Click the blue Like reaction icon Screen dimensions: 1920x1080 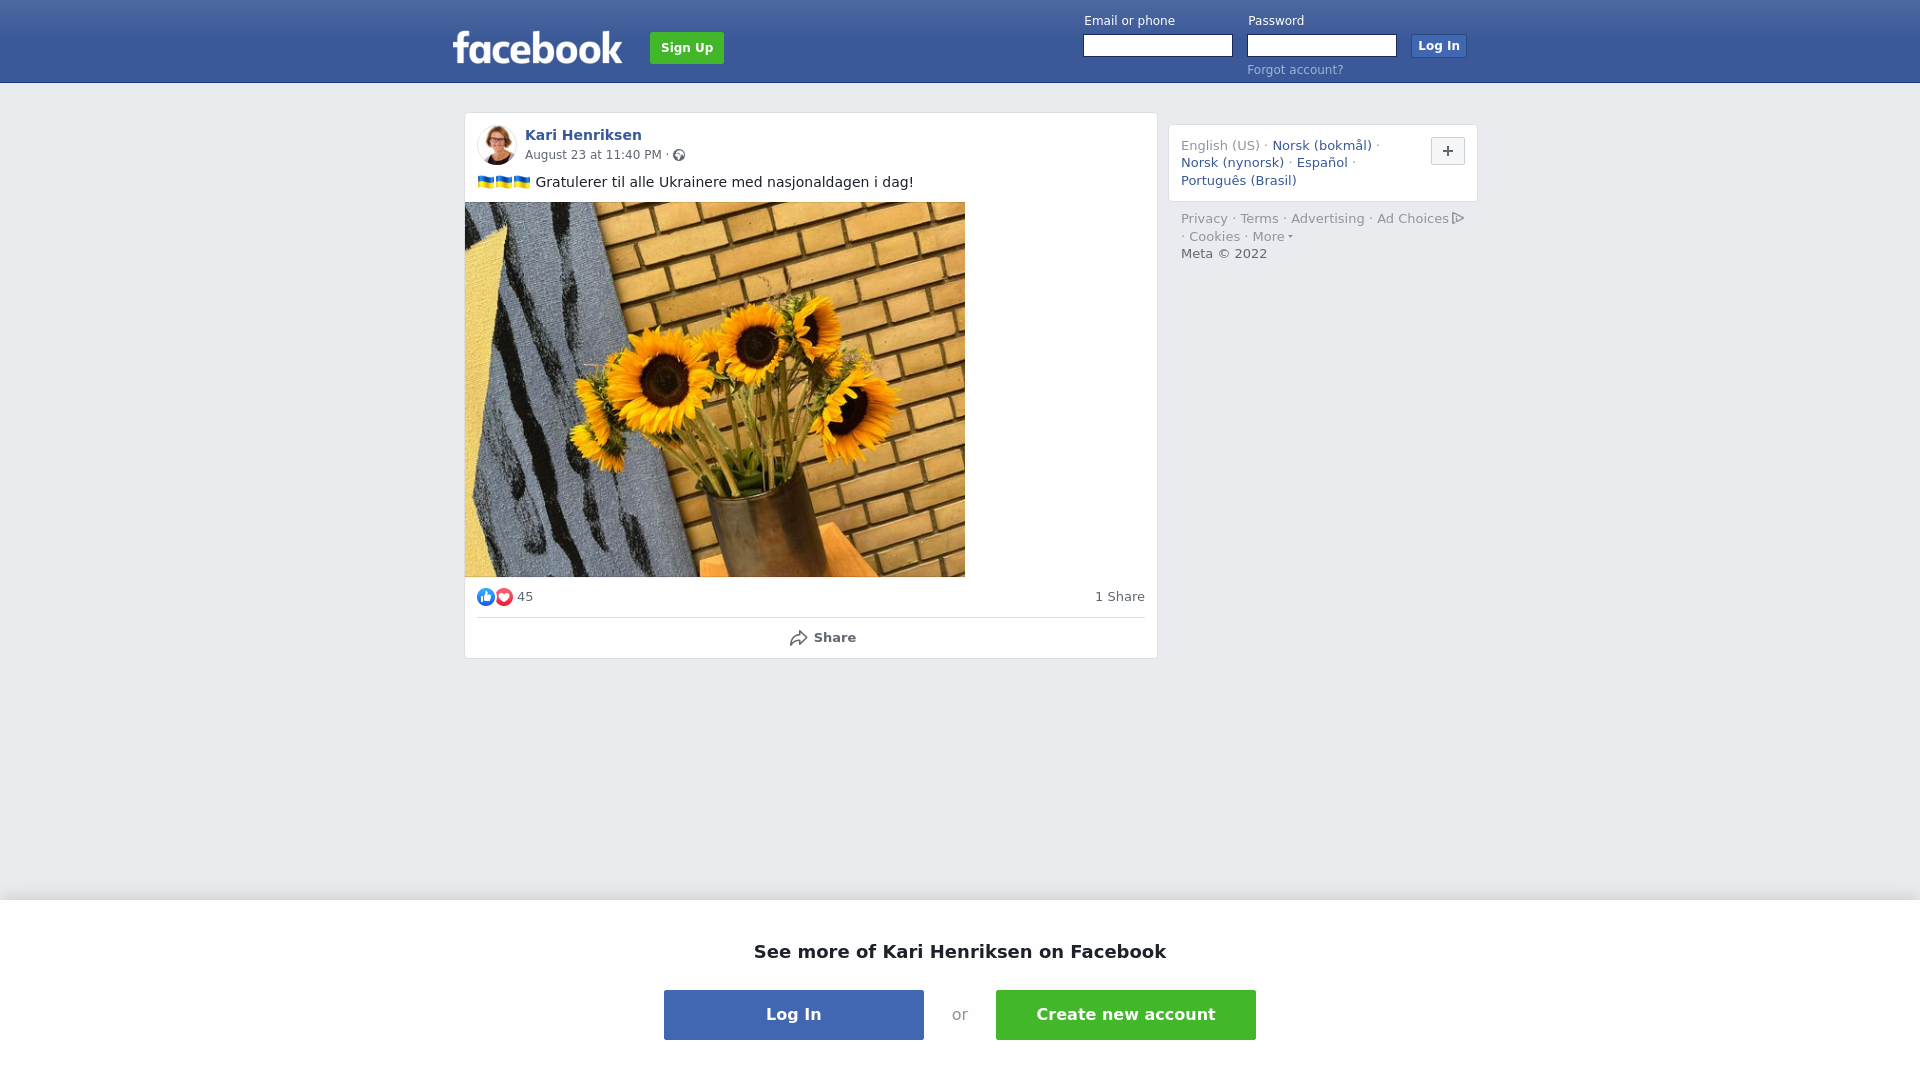[x=486, y=597]
